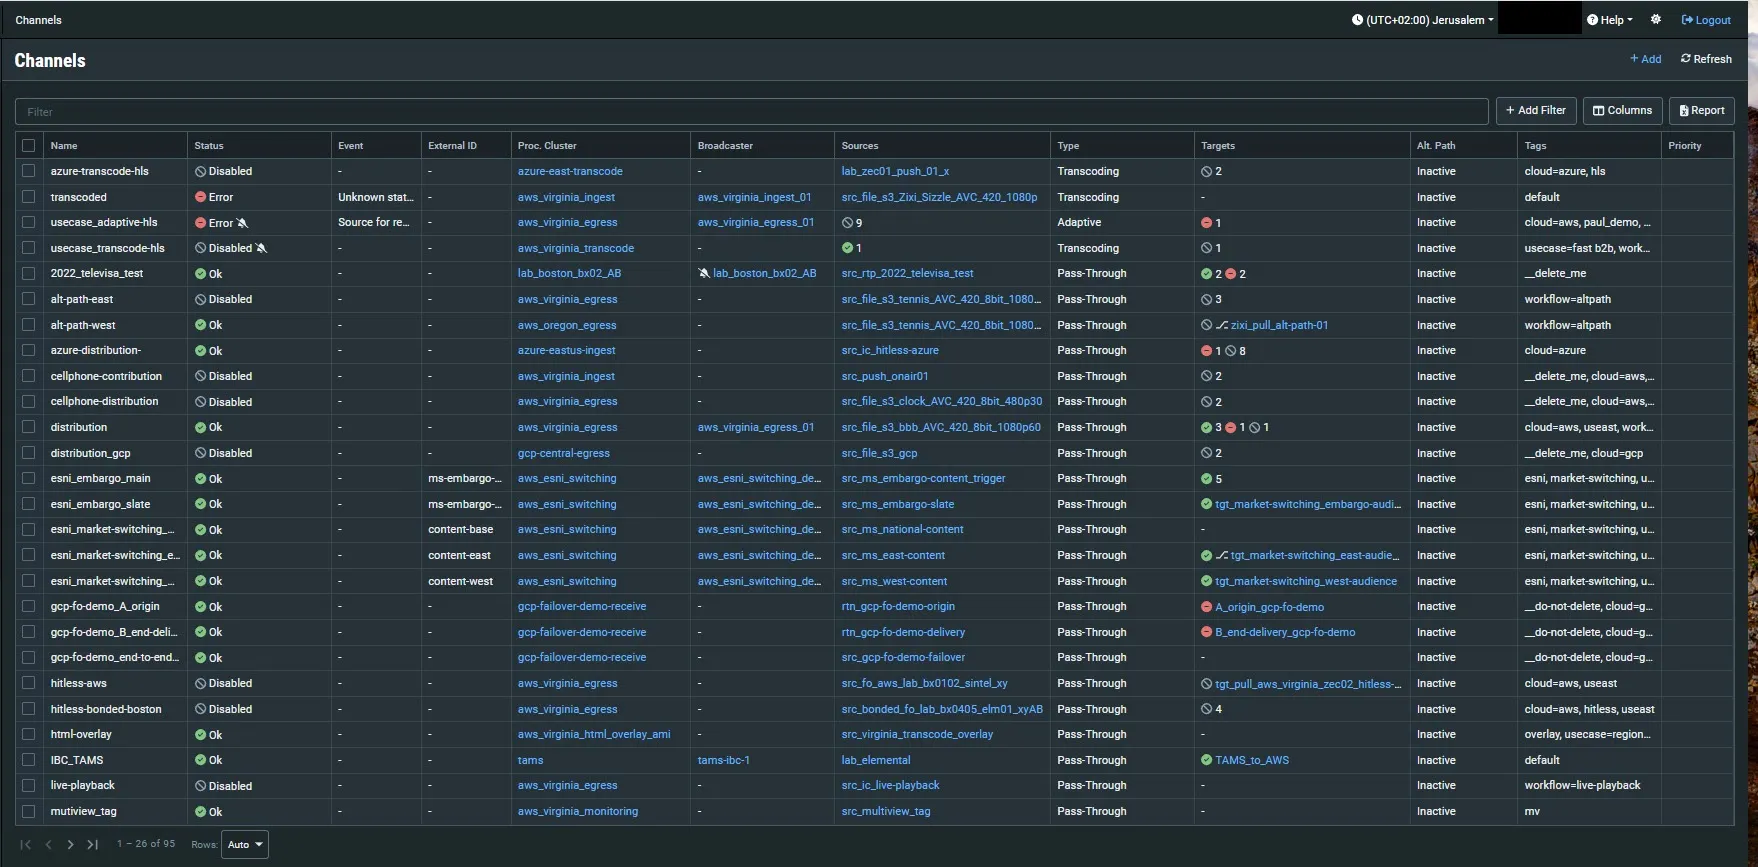Open the settings gear icon
The width and height of the screenshot is (1758, 867).
(1656, 20)
